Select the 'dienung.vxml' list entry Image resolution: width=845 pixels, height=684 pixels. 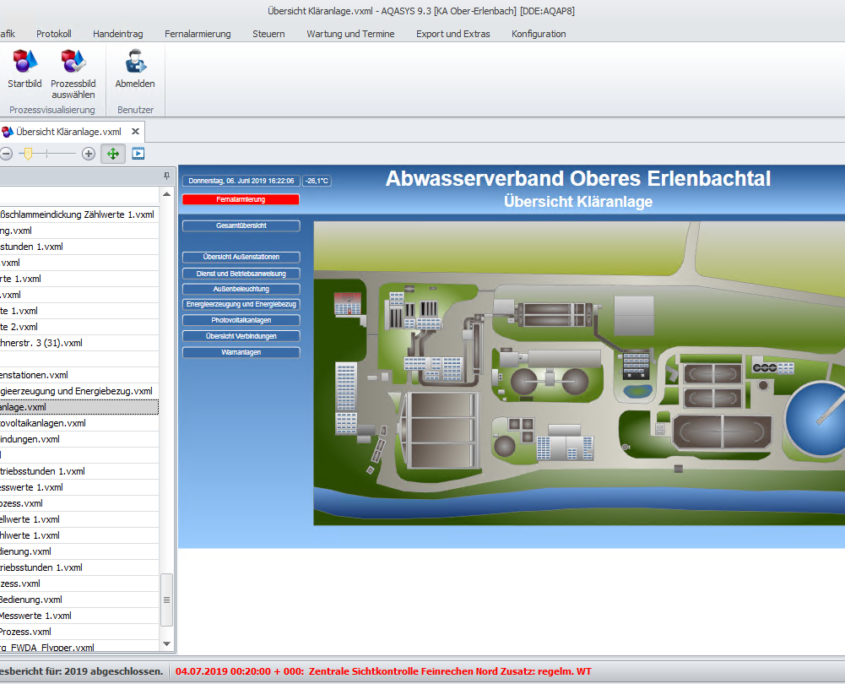[x=79, y=551]
